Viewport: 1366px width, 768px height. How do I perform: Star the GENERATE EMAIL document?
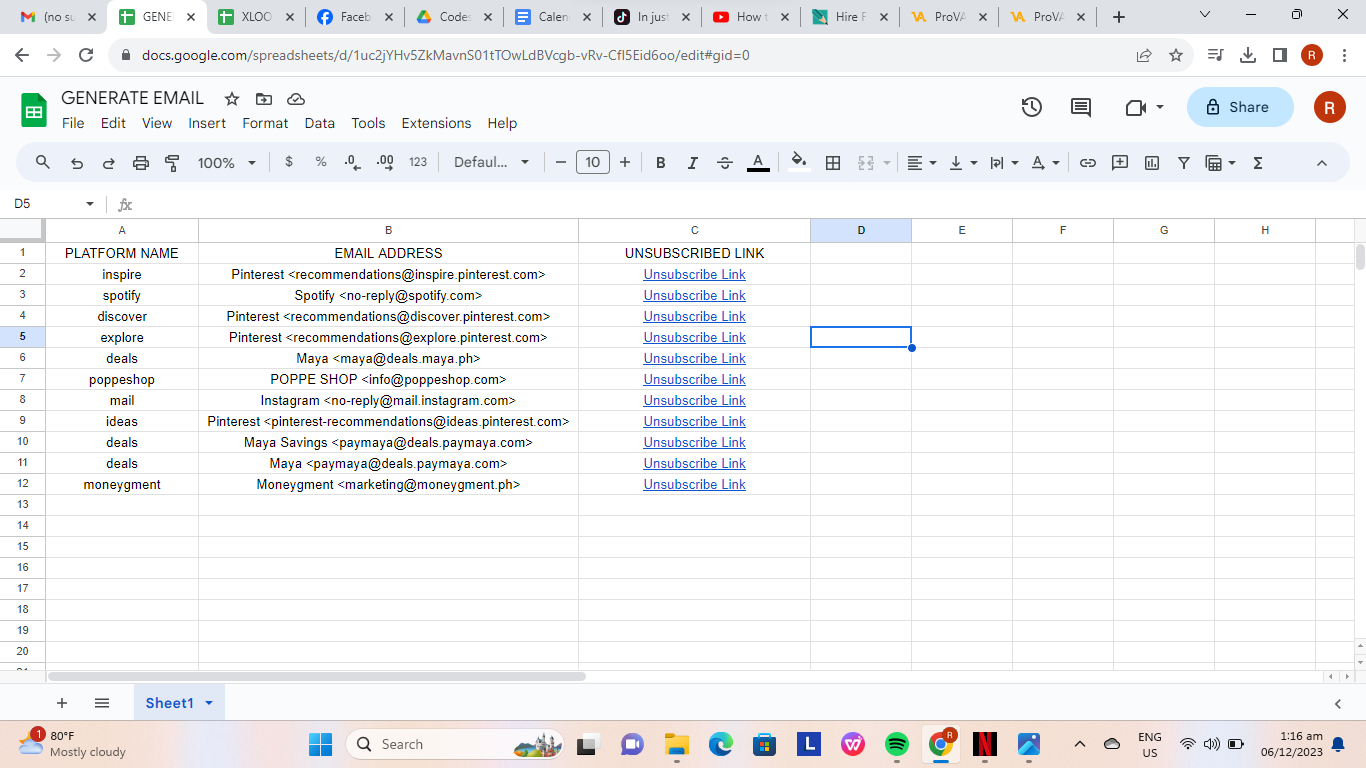[x=232, y=99]
